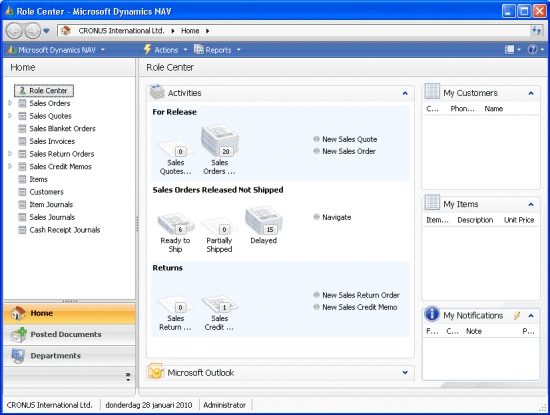Screen dimensions: 550x415
Task: Open the Reports menu
Action: coord(217,50)
